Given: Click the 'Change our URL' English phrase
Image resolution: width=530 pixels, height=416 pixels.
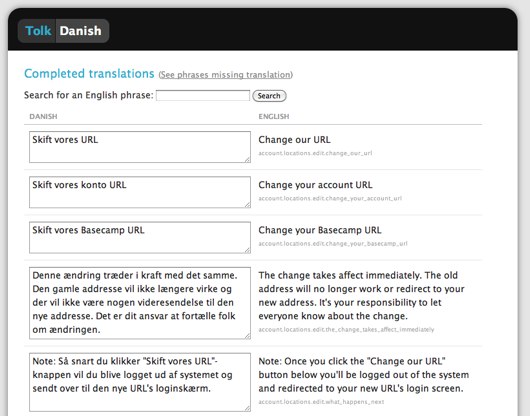Looking at the screenshot, I should tap(294, 140).
